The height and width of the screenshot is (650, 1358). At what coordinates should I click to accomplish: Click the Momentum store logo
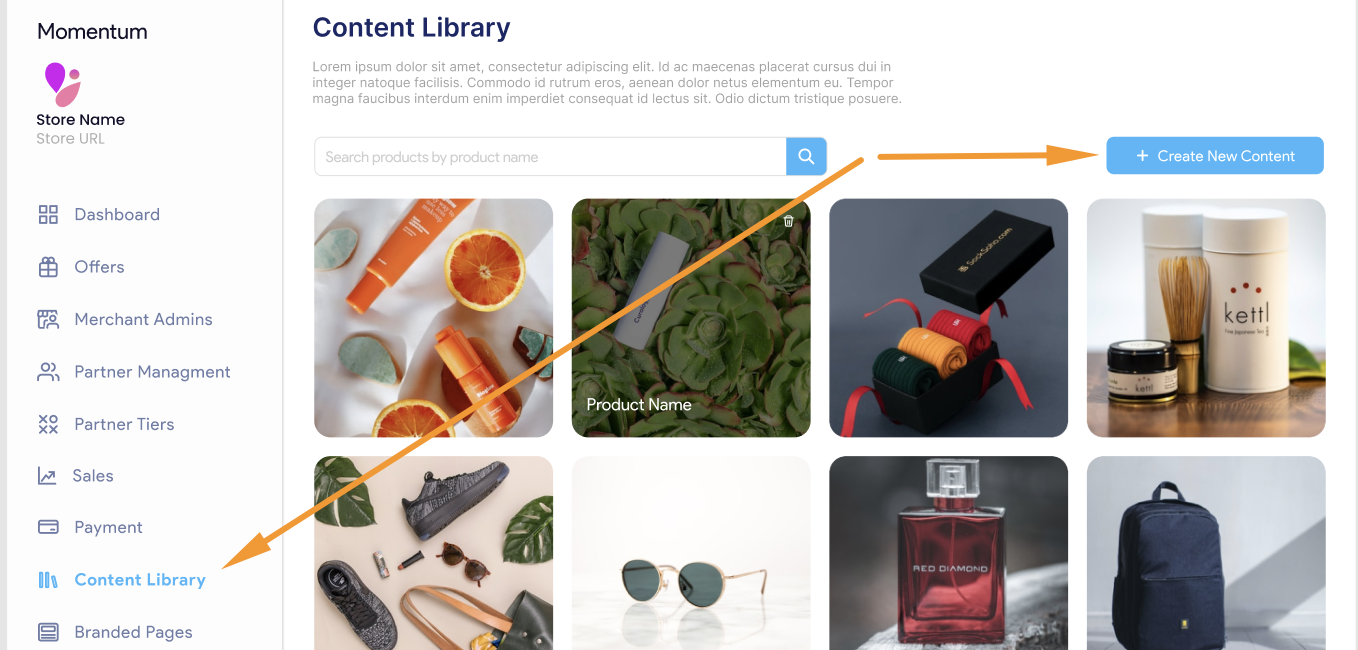[x=62, y=84]
